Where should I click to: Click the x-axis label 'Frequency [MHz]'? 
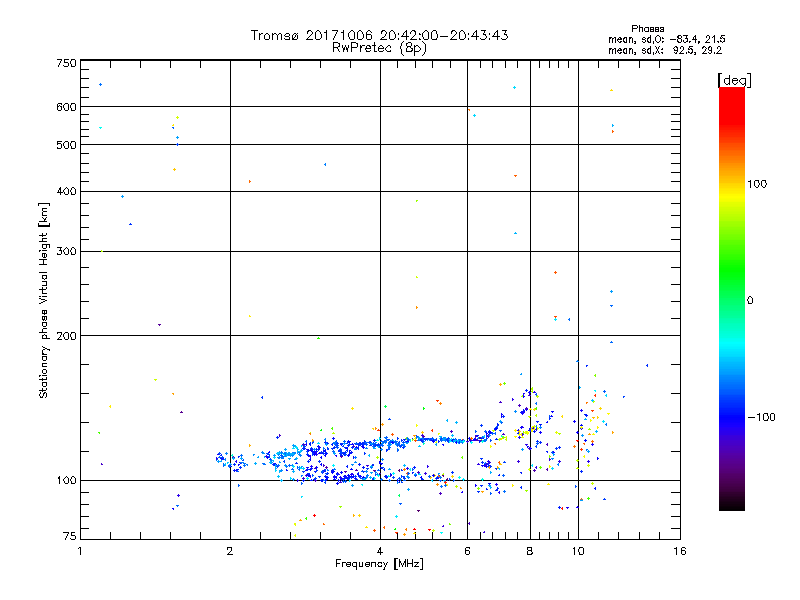pos(379,564)
